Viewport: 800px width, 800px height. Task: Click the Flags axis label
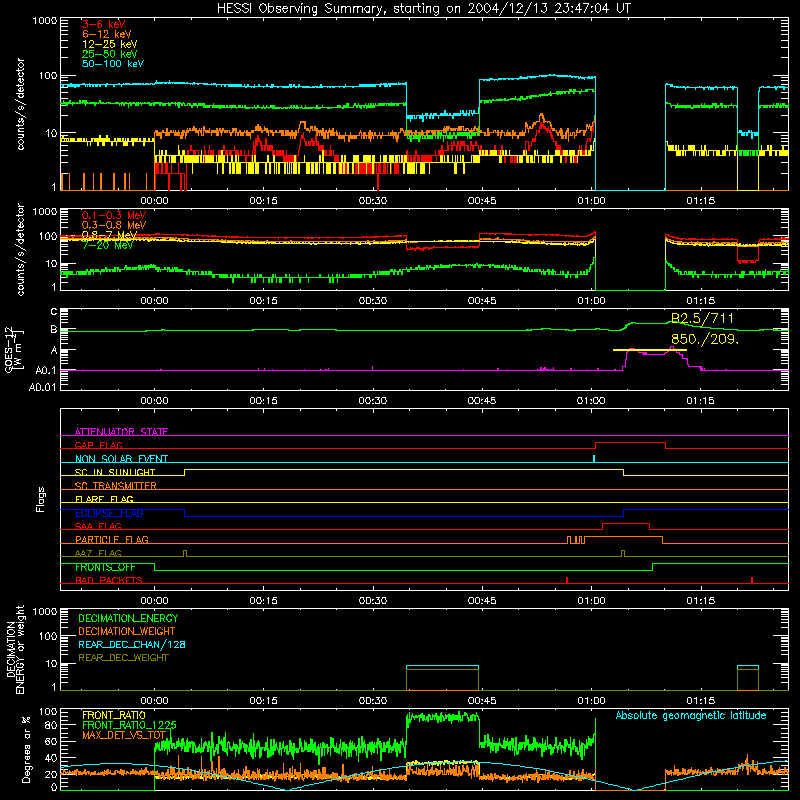40,499
